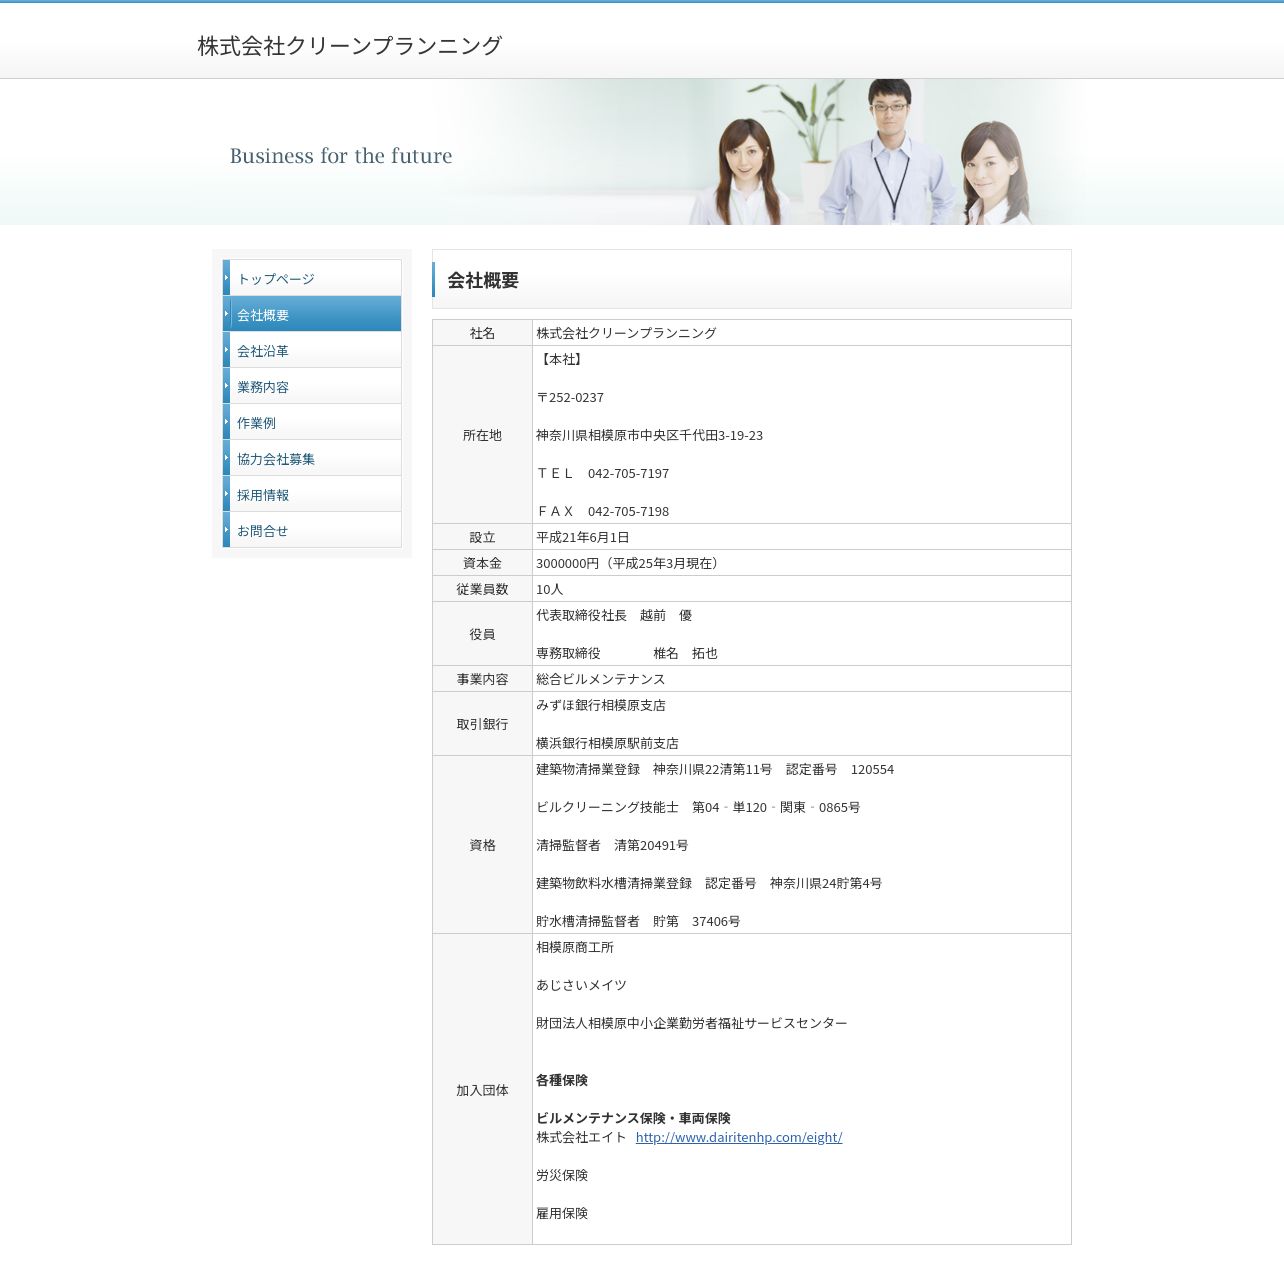This screenshot has height=1265, width=1284.
Task: Click the 従業員数 row label
Action: [x=482, y=589]
